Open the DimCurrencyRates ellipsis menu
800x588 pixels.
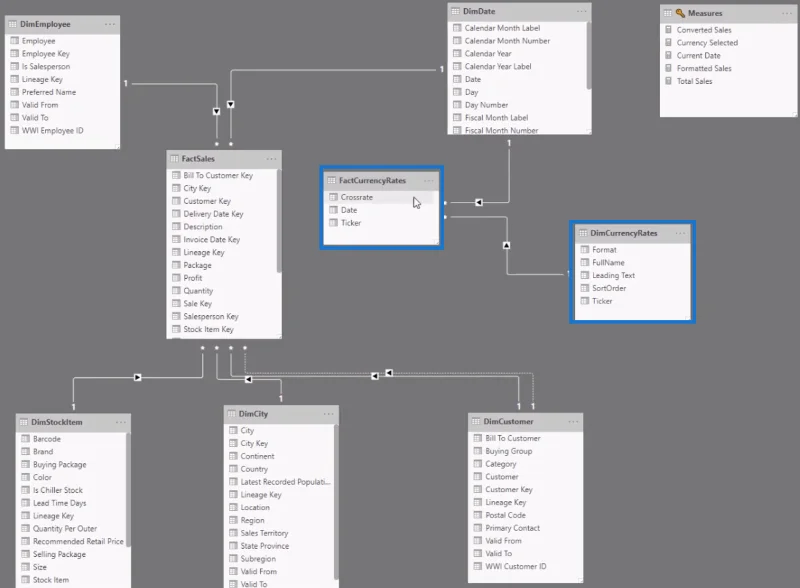click(x=680, y=233)
